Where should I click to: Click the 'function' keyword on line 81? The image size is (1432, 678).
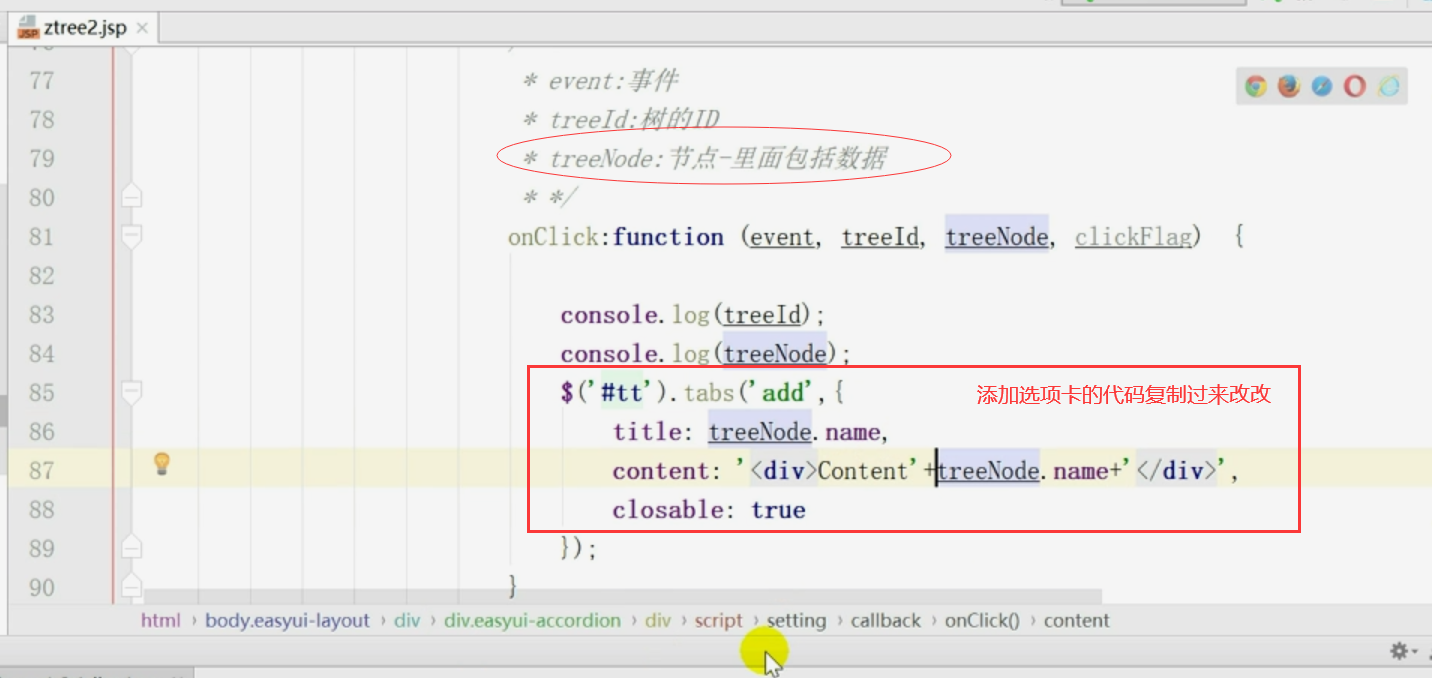click(x=668, y=237)
